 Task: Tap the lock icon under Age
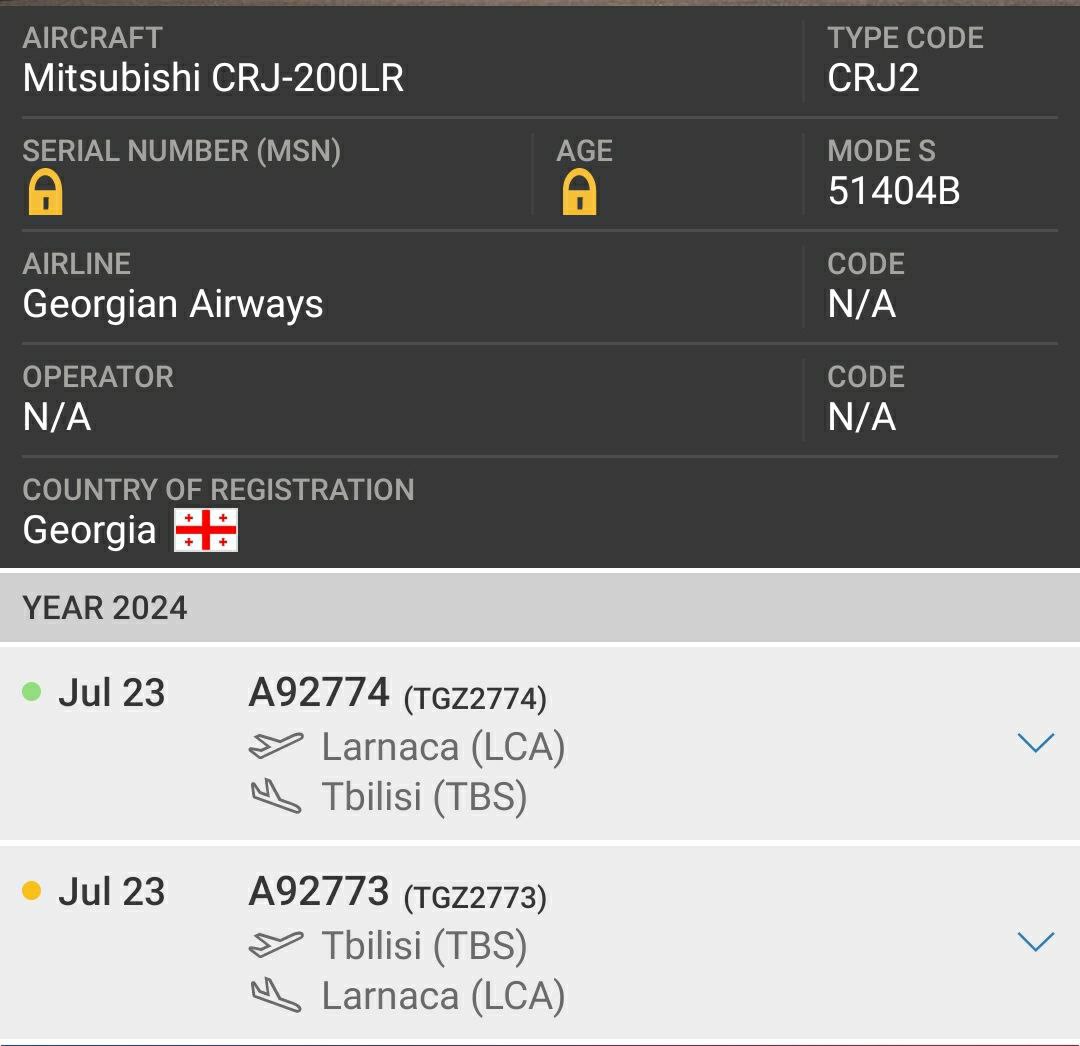579,192
